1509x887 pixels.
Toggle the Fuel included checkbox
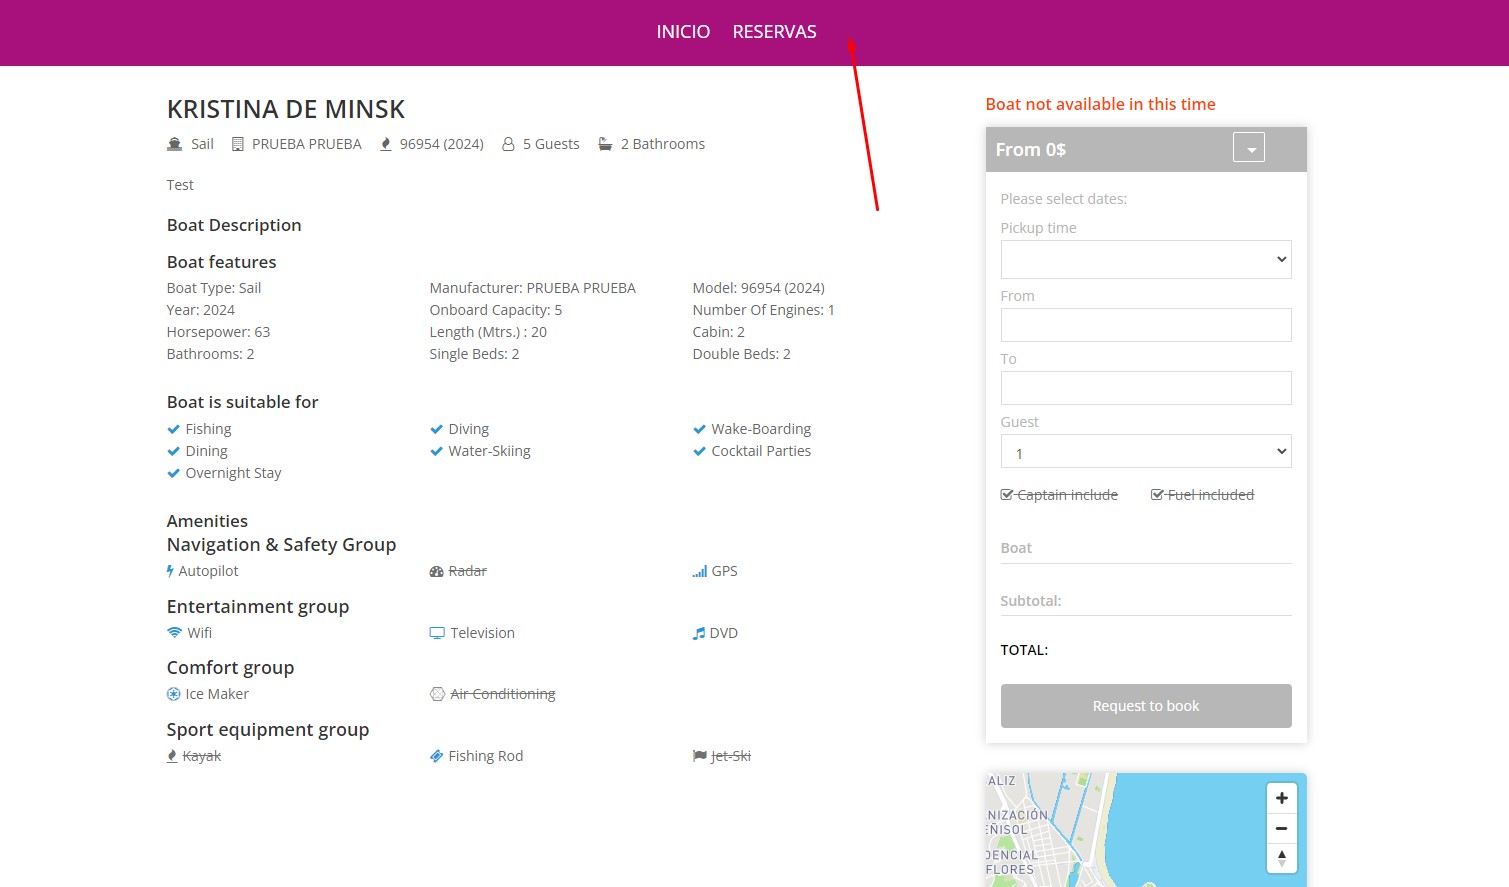tap(1157, 495)
